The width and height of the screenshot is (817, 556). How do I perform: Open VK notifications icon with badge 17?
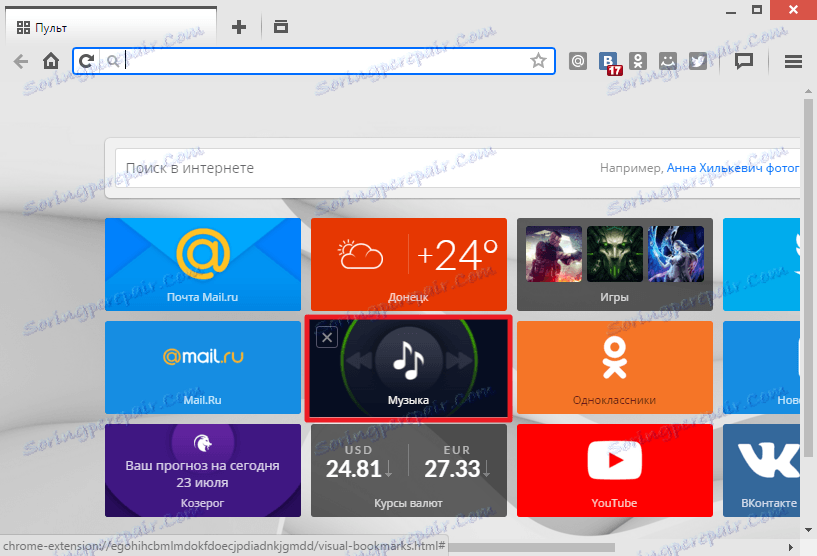point(609,63)
